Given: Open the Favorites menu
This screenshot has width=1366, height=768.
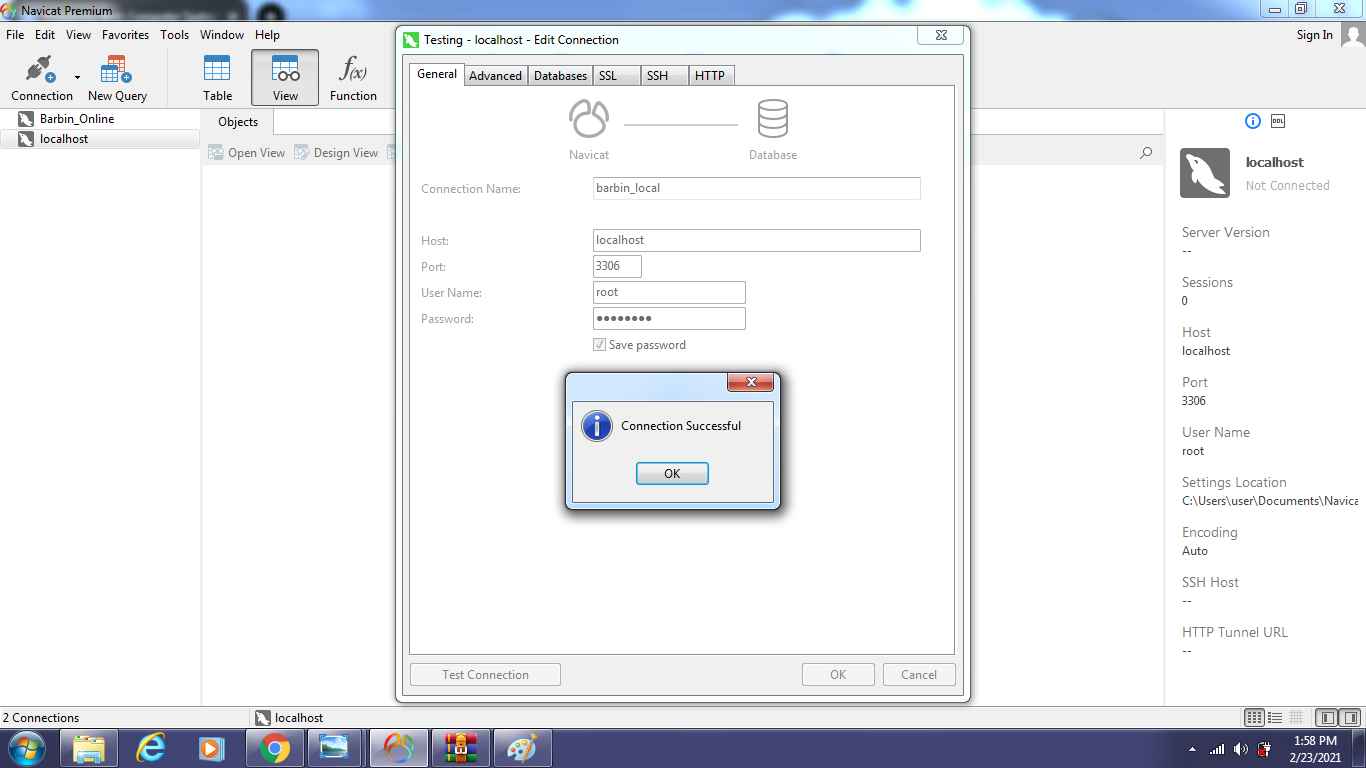Looking at the screenshot, I should click(x=125, y=35).
